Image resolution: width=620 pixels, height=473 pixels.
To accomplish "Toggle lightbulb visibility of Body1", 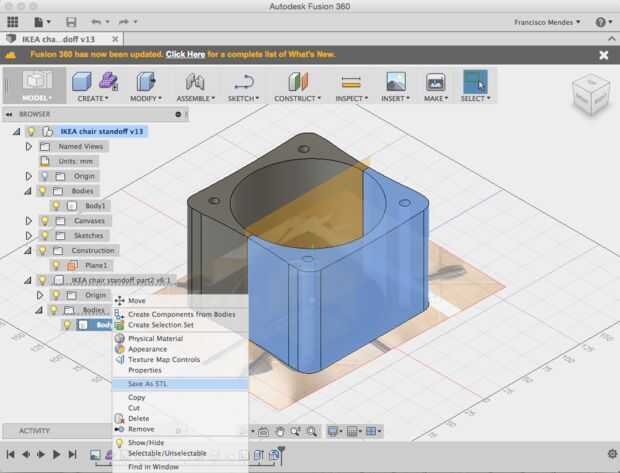I will [x=56, y=205].
